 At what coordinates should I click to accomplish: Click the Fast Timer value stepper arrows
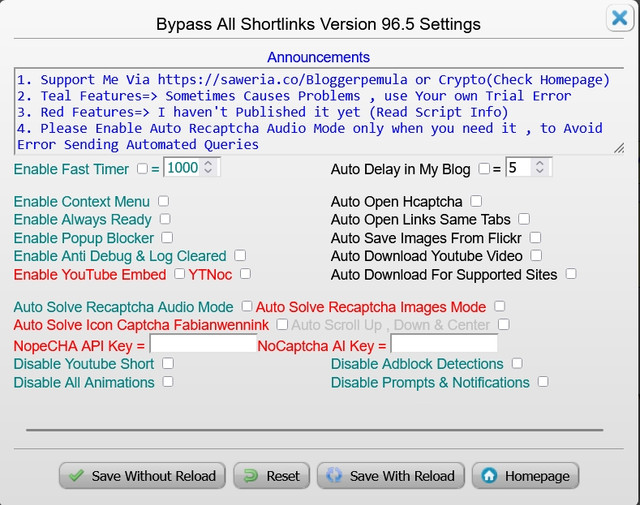(208, 168)
